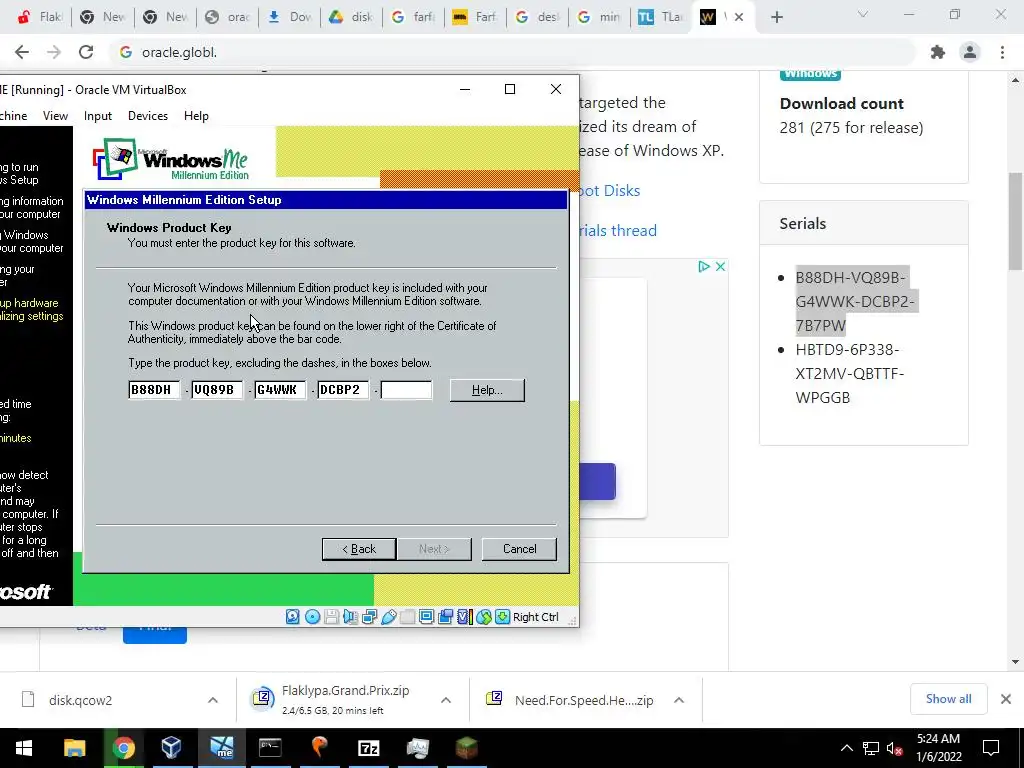Open the Devices menu in VirtualBox

point(148,116)
